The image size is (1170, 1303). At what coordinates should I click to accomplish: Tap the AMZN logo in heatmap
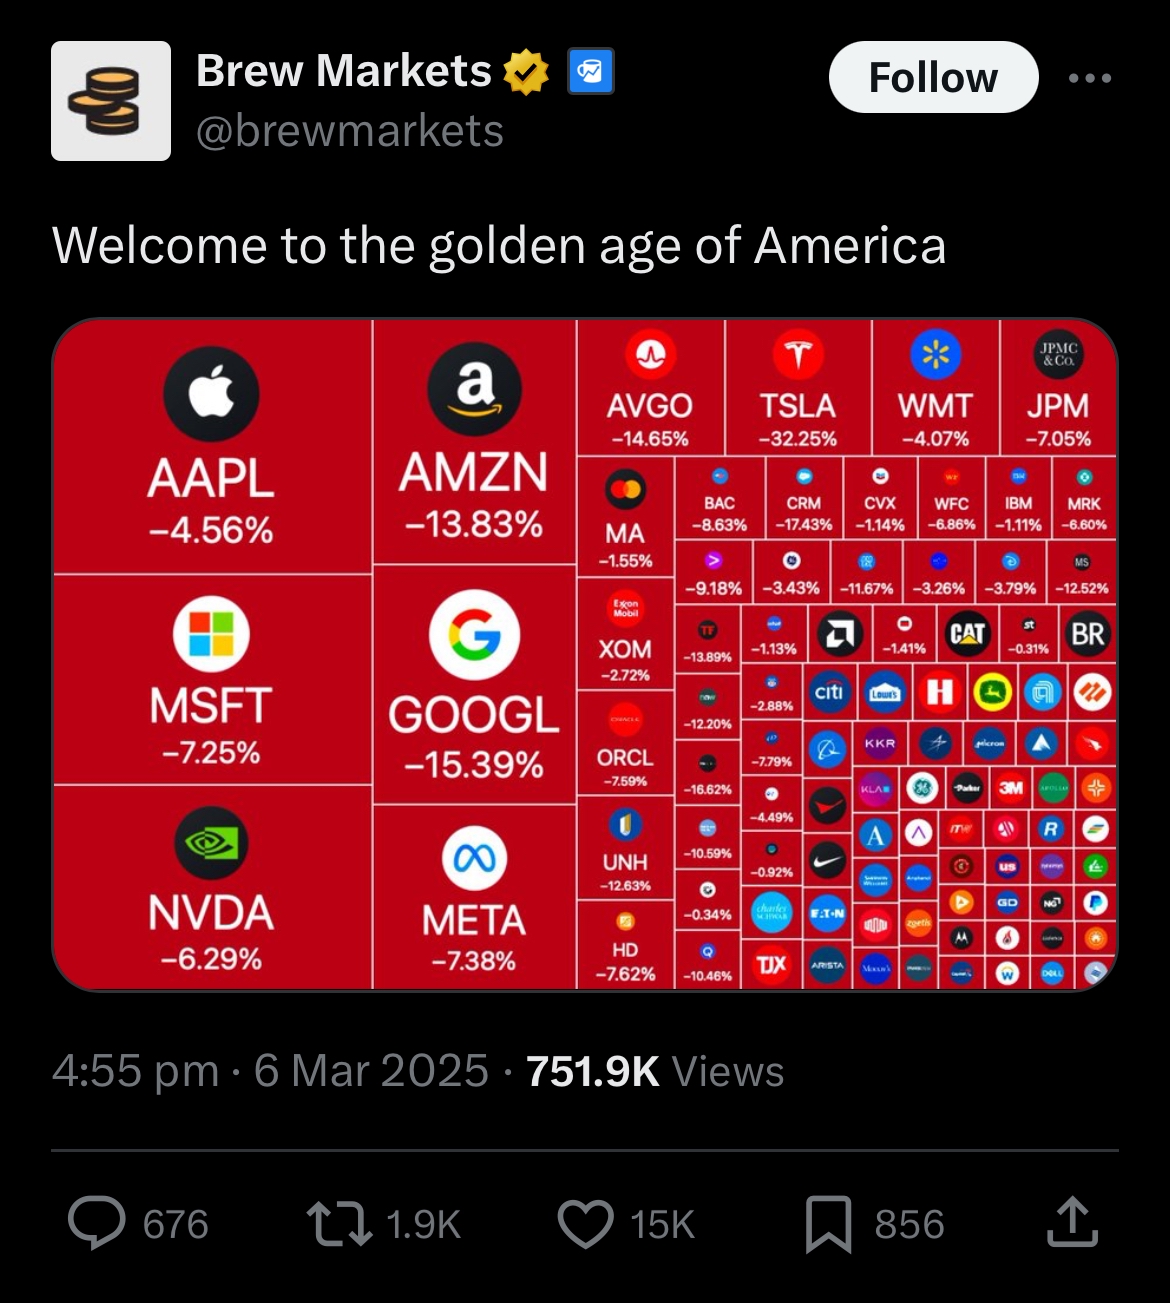tap(474, 388)
